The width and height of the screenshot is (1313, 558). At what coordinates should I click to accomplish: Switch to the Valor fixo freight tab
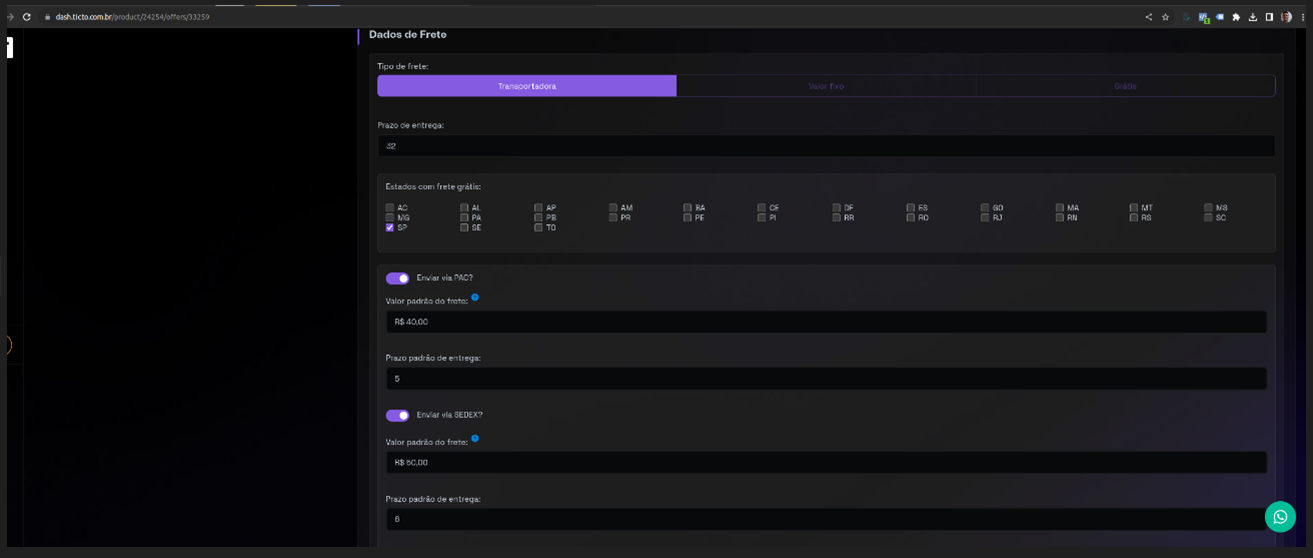click(x=826, y=86)
